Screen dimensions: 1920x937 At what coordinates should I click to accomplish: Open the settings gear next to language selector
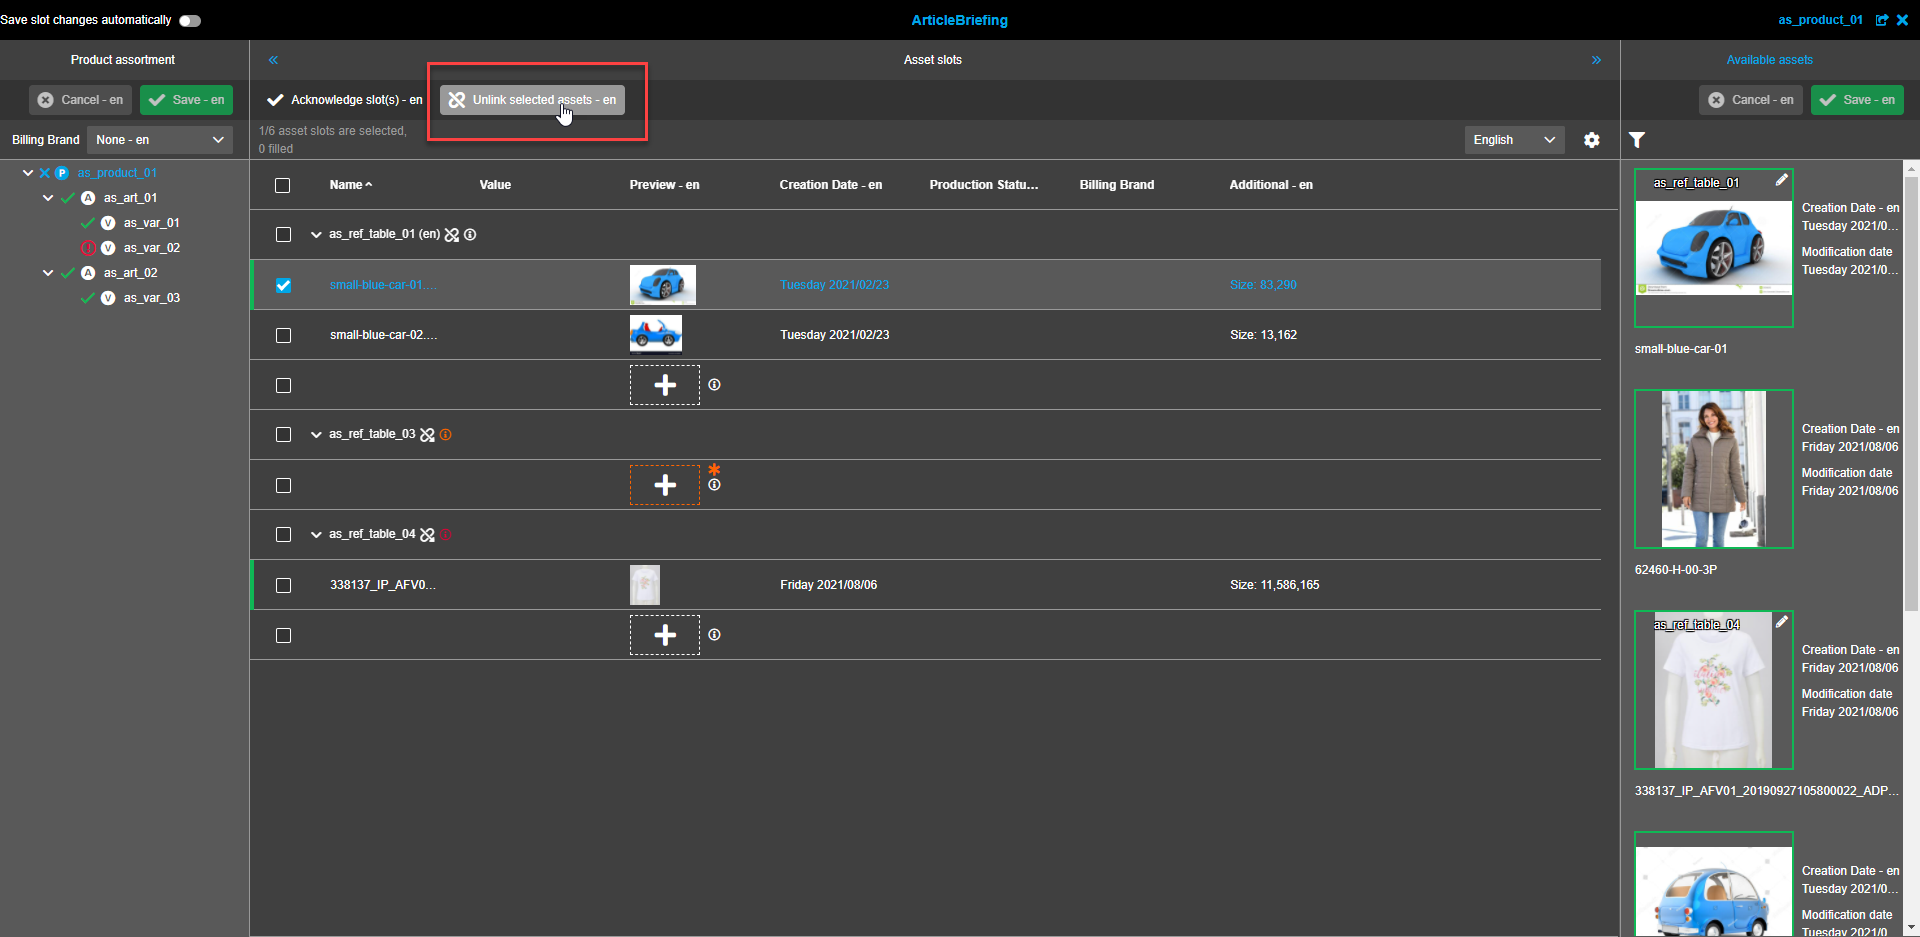[x=1592, y=140]
